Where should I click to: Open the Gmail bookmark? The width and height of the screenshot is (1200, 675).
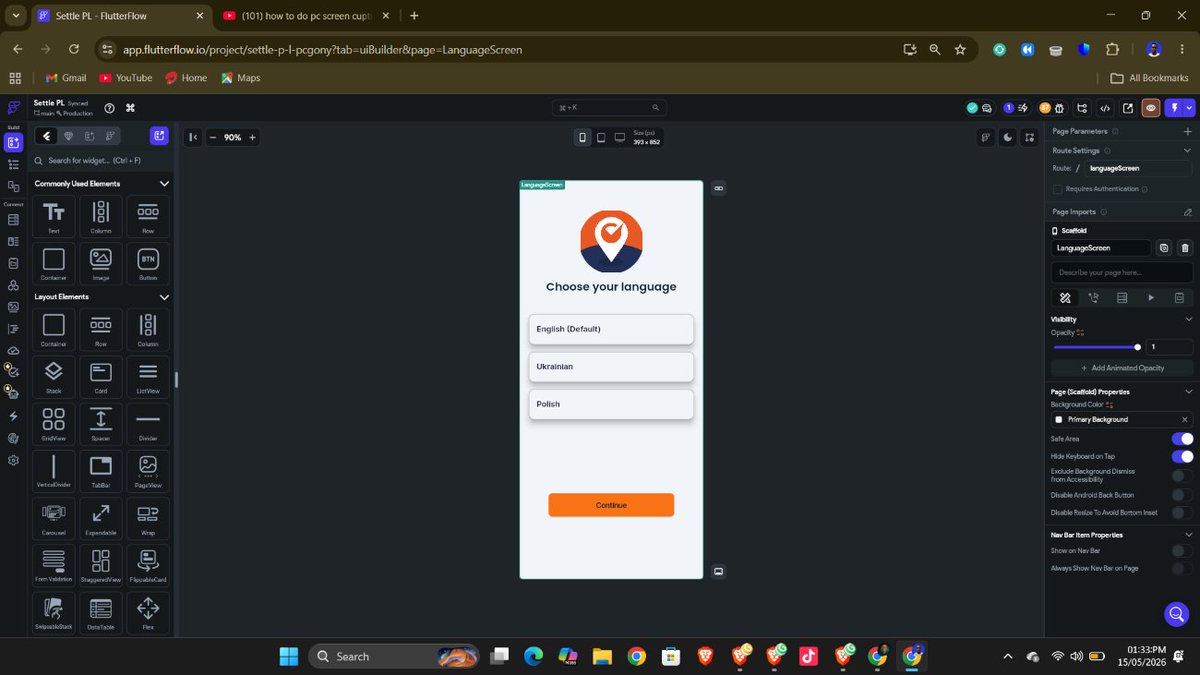click(x=66, y=78)
